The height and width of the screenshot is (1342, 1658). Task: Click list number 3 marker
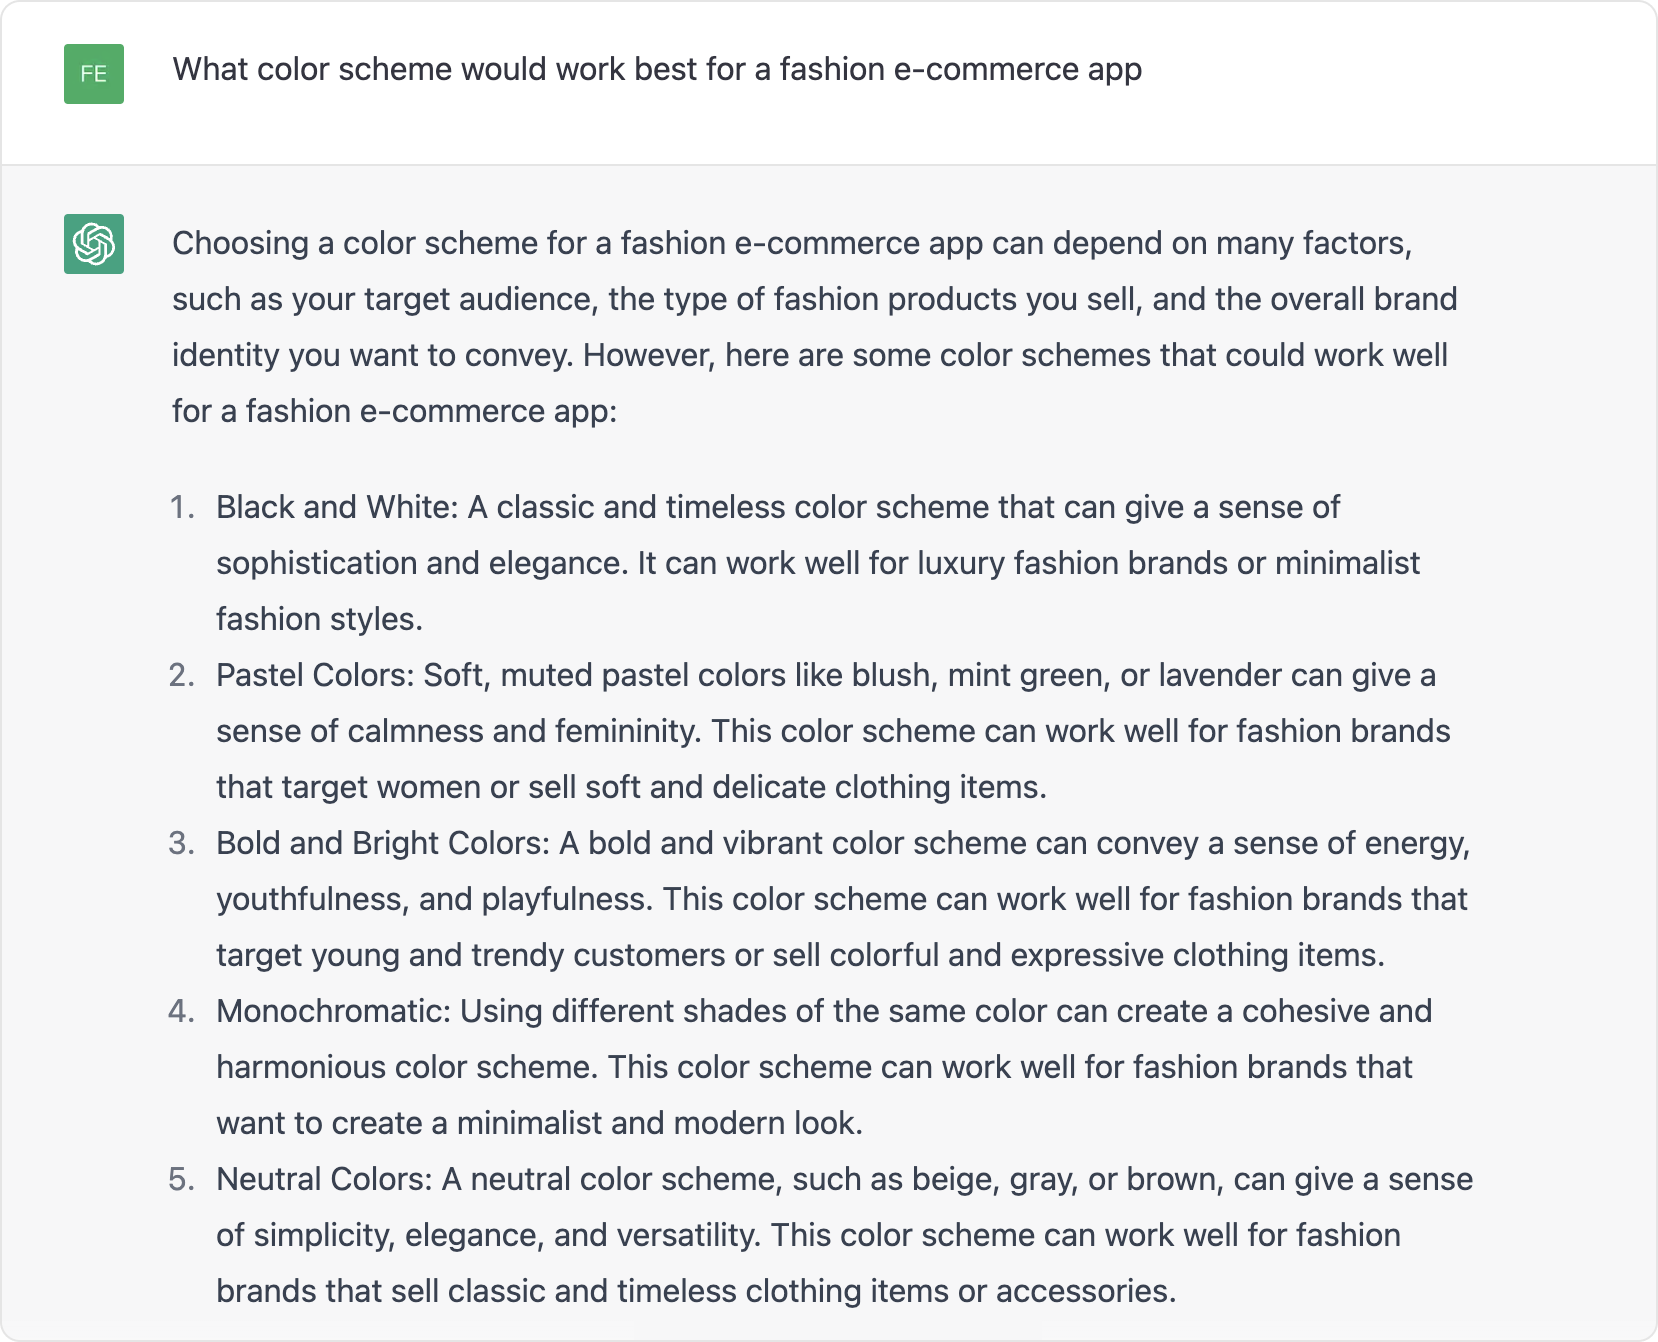click(182, 843)
